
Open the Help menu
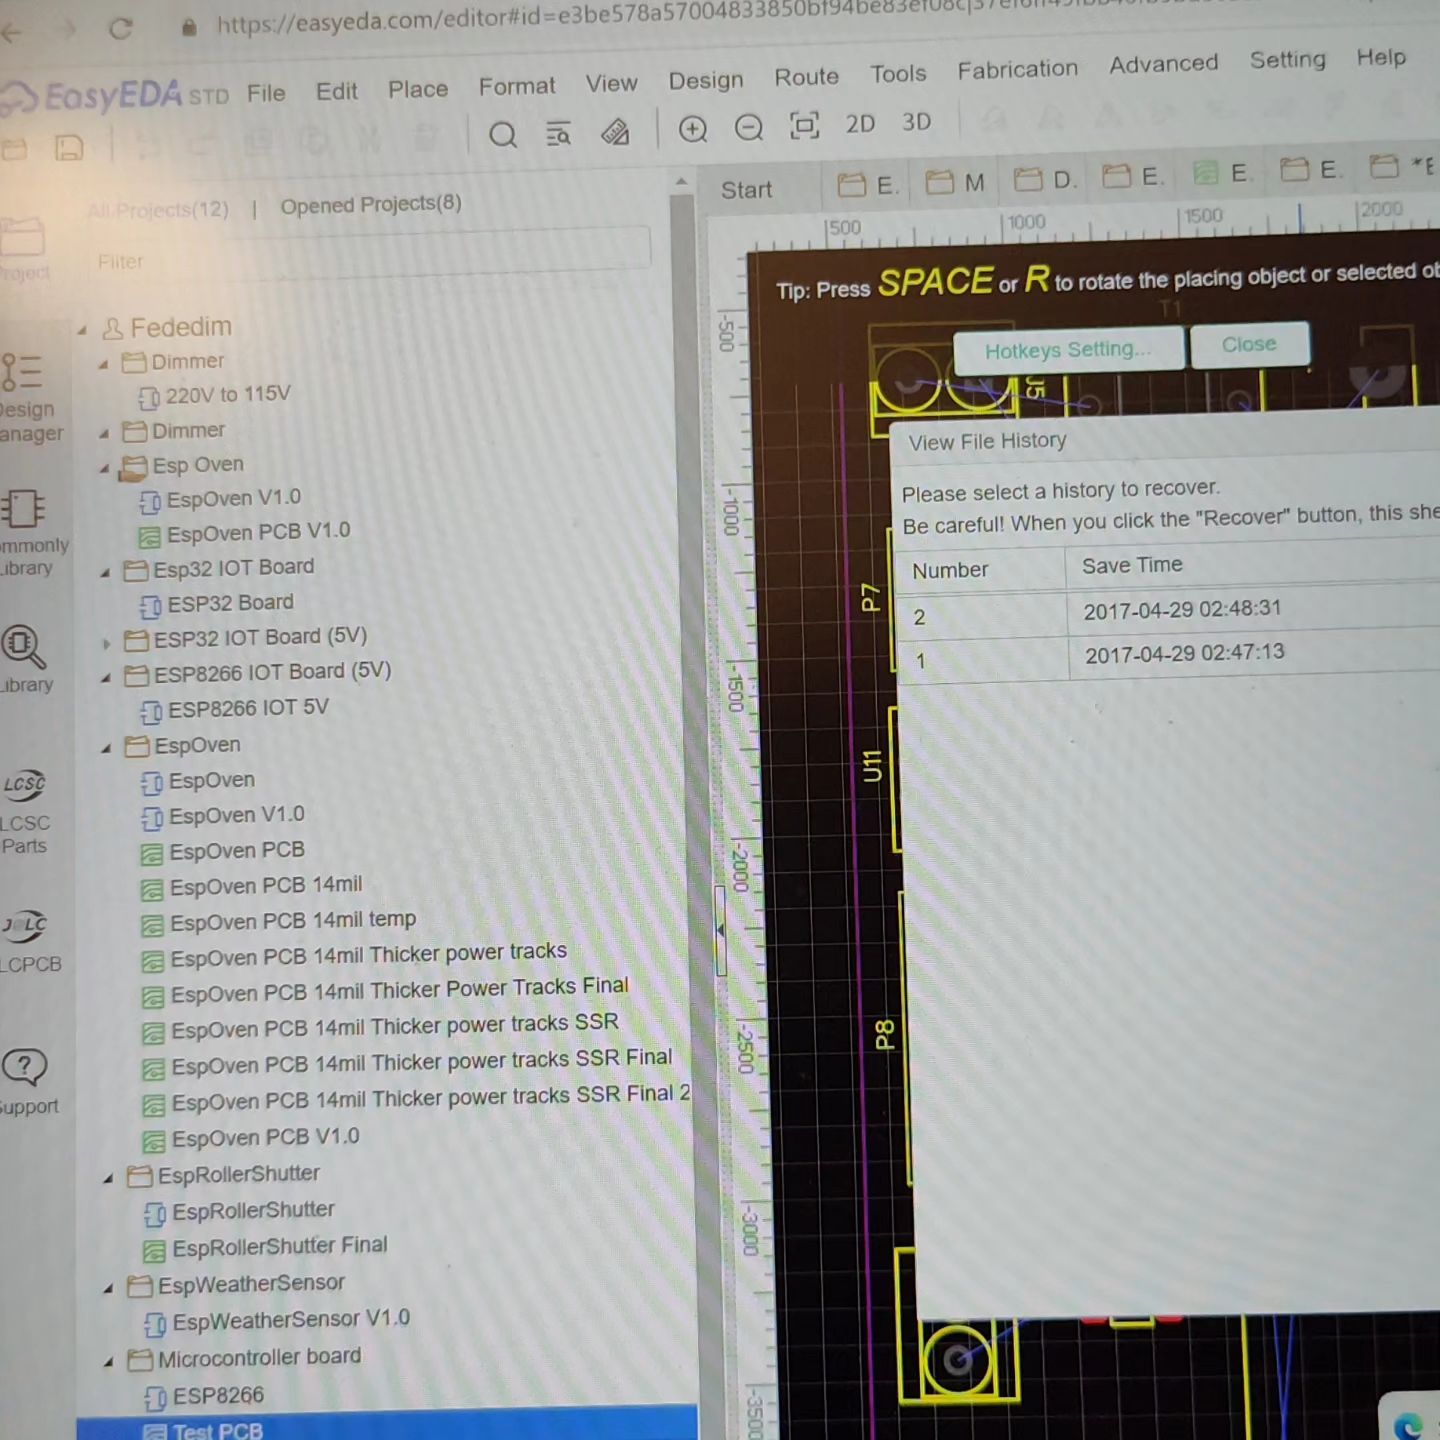[x=1381, y=57]
